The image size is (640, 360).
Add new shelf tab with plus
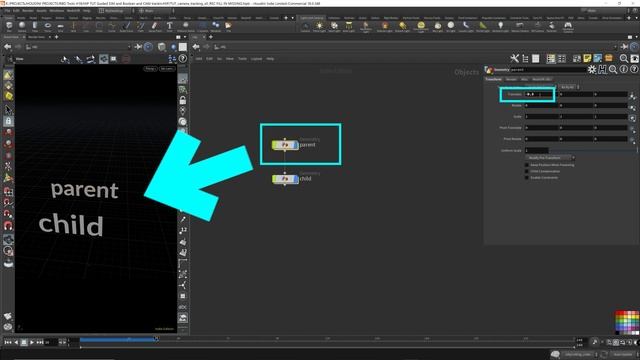point(286,18)
